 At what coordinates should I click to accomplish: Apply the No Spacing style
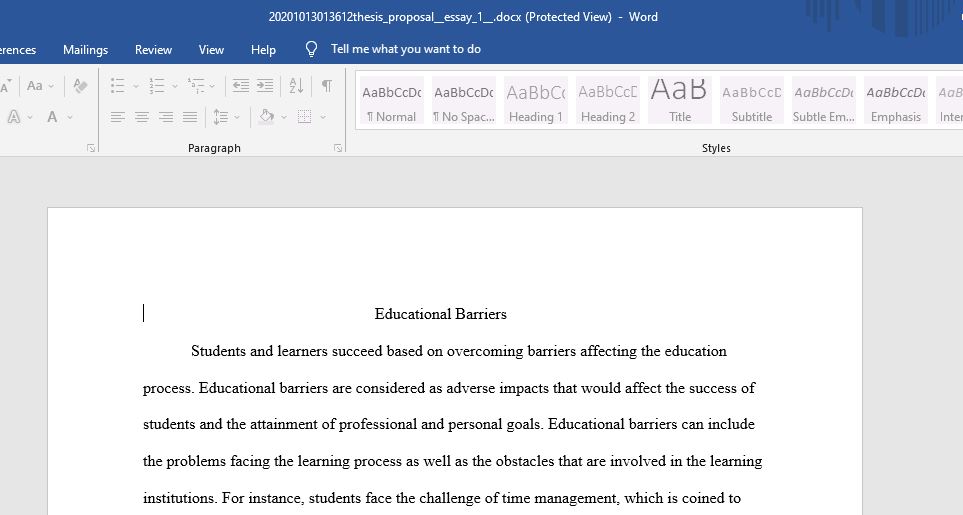coord(464,101)
